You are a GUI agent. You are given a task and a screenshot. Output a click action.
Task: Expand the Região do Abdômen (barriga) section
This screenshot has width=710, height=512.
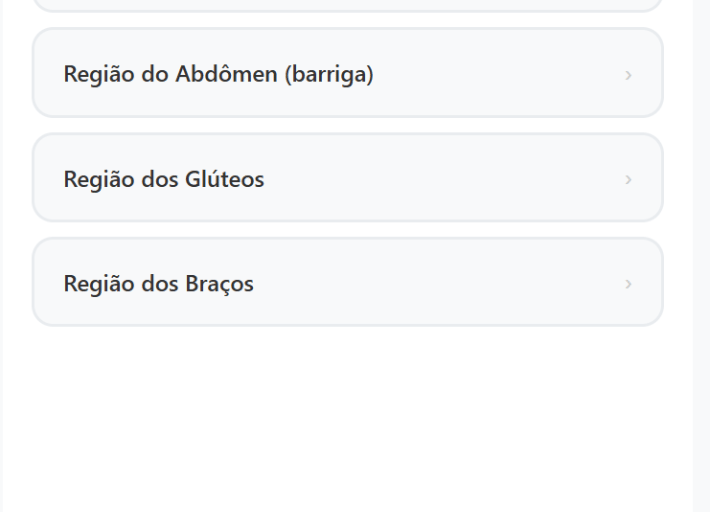[x=347, y=73]
